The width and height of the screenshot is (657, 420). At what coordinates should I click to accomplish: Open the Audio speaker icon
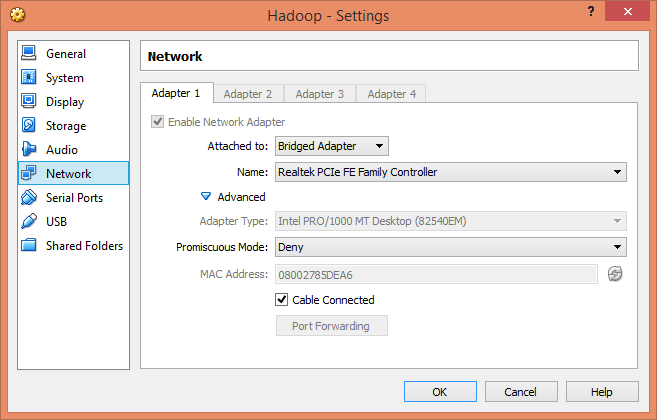(x=29, y=149)
